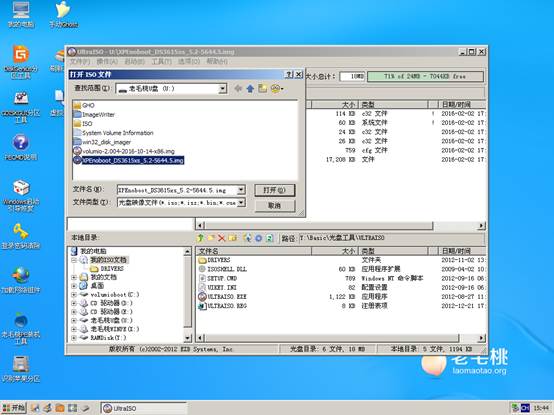The width and height of the screenshot is (554, 415).
Task: Click the back arrow in Open ISO dialog
Action: point(238,89)
